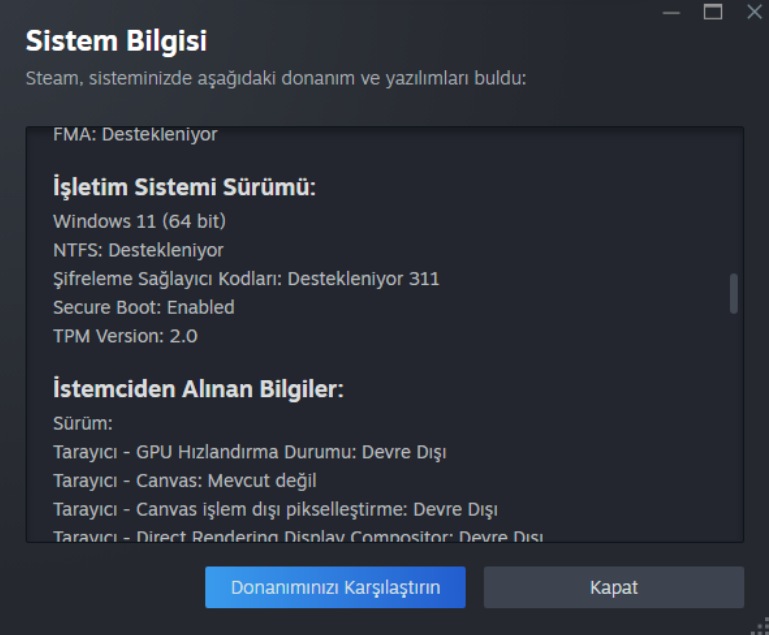The width and height of the screenshot is (769, 635).
Task: Click the Secure Boot: Enabled line
Action: 144,307
